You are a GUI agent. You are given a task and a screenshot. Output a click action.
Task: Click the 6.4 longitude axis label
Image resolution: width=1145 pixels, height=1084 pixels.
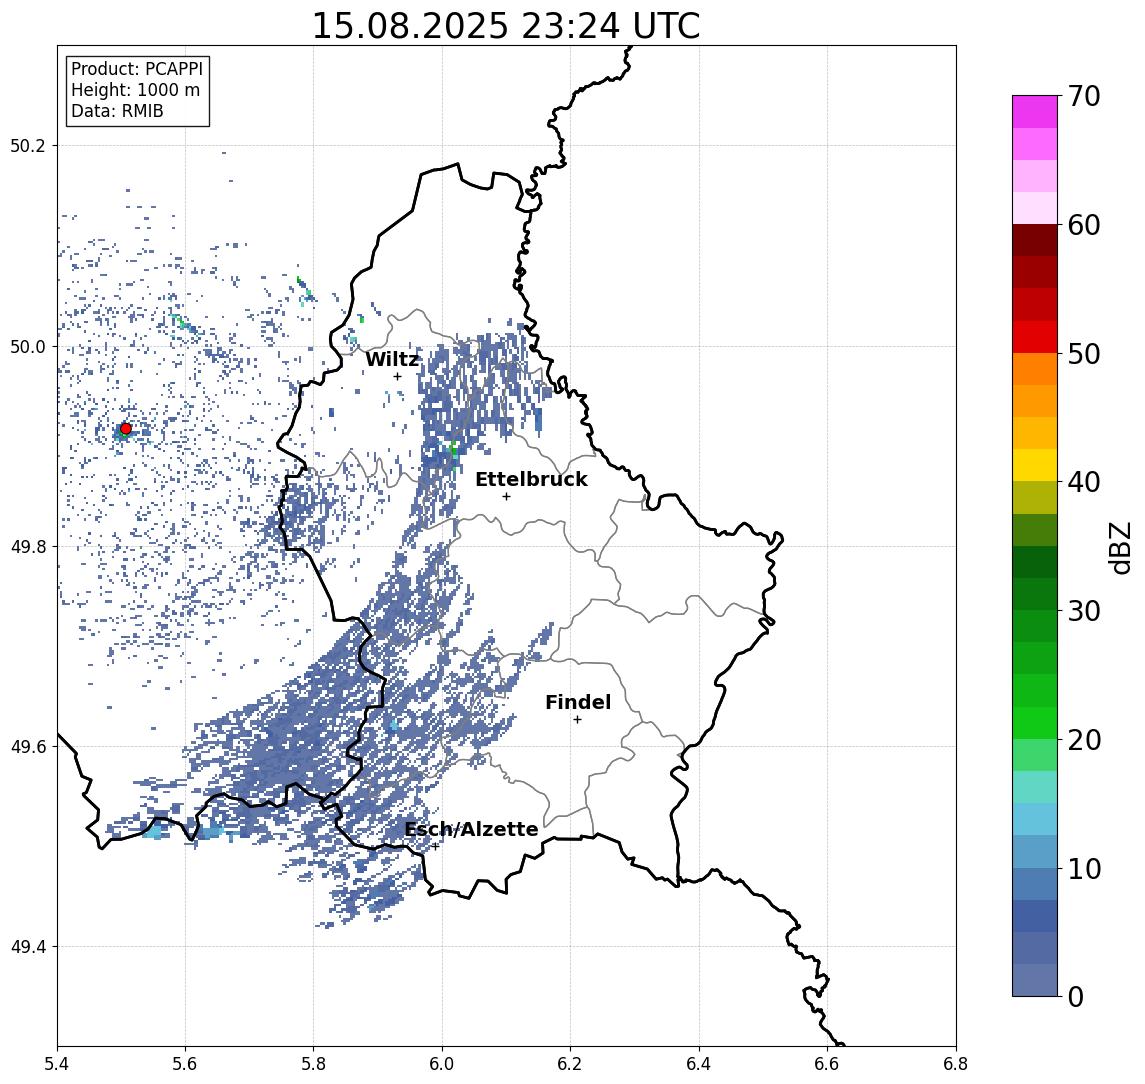pos(699,1064)
